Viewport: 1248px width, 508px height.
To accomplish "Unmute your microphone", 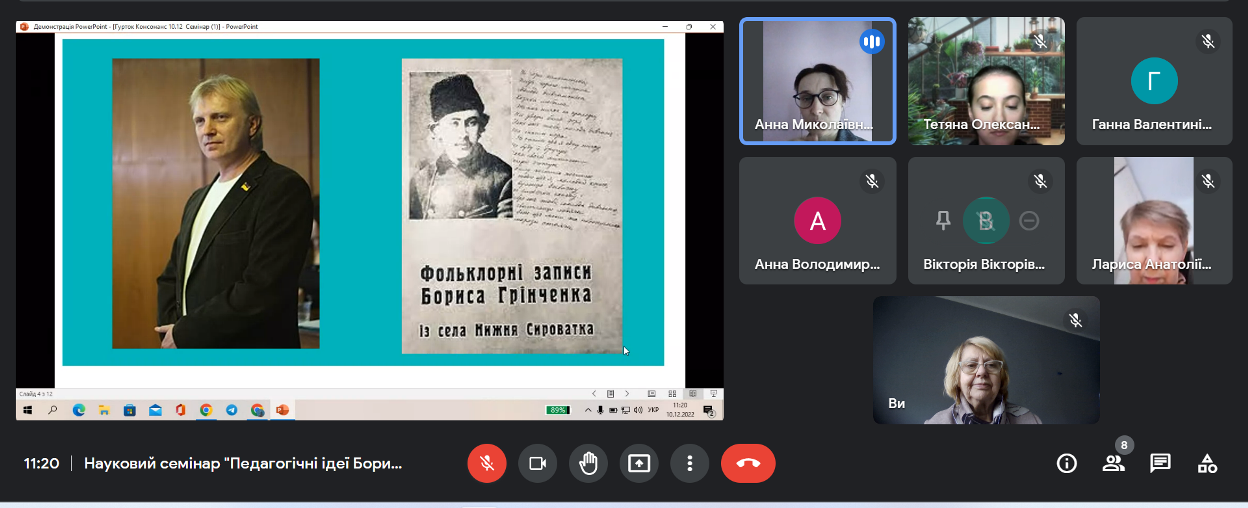I will pos(487,463).
